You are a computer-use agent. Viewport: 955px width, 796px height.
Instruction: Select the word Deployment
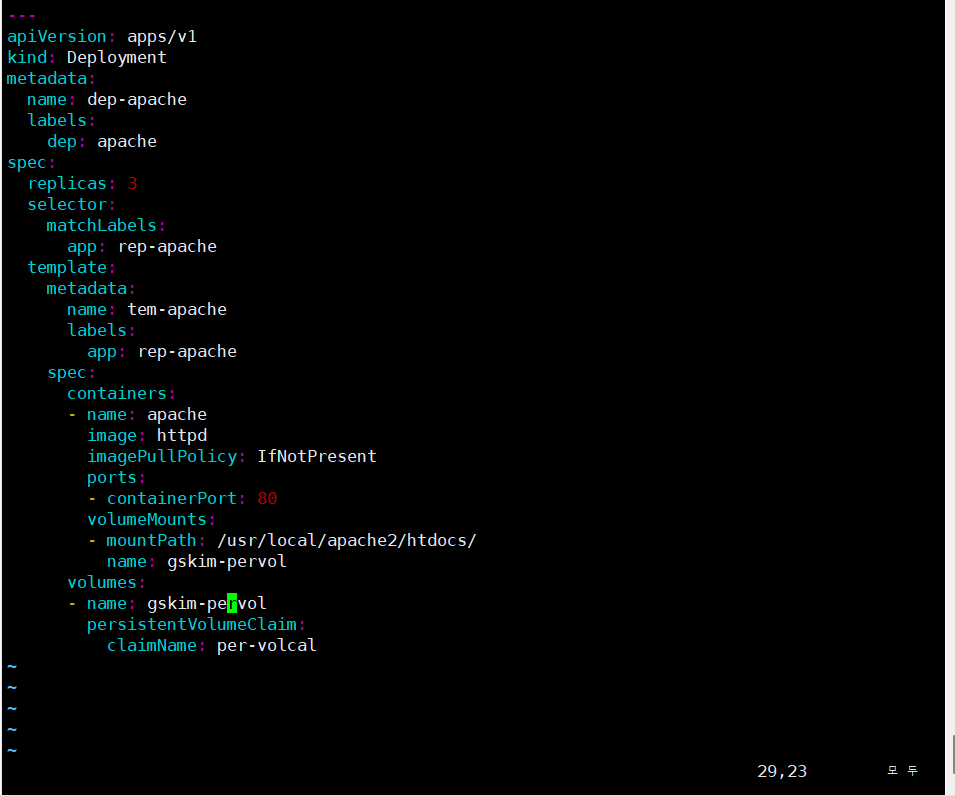click(x=116, y=58)
